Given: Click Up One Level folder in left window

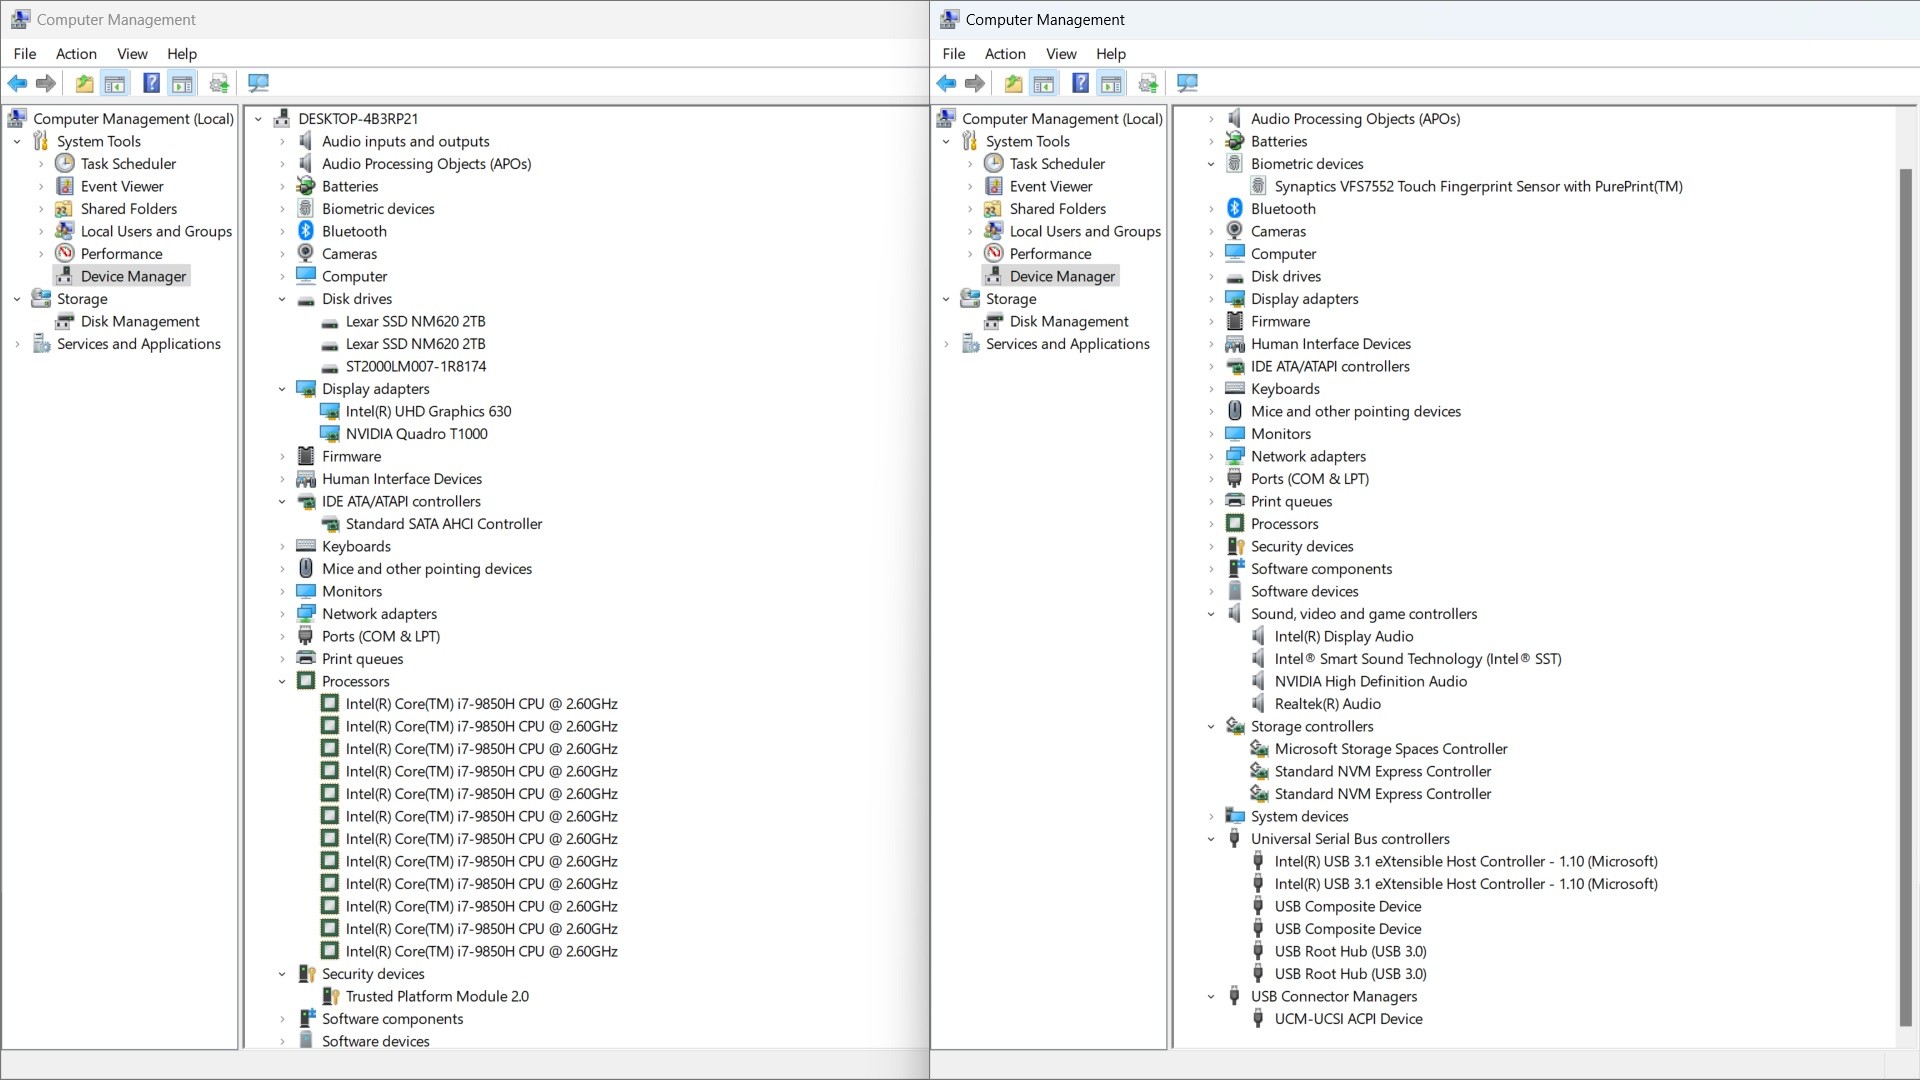Looking at the screenshot, I should point(85,84).
